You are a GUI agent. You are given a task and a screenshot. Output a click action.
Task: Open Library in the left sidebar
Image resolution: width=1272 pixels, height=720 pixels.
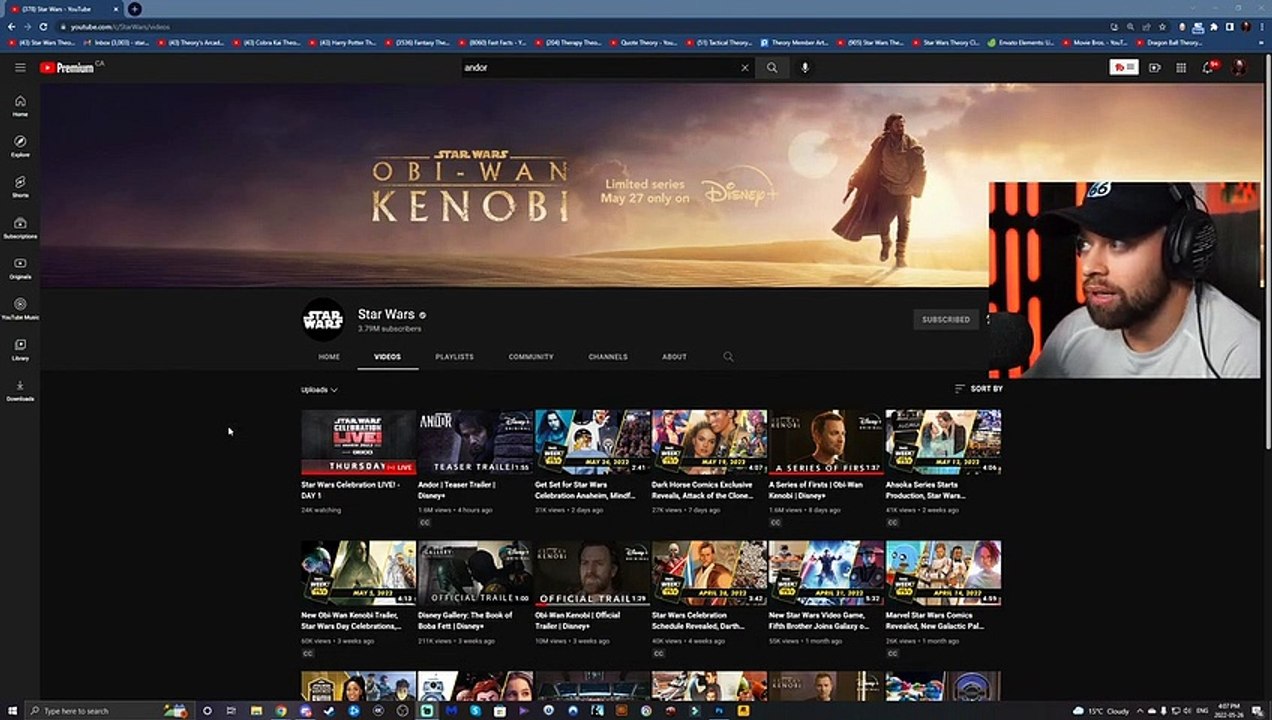pos(20,349)
